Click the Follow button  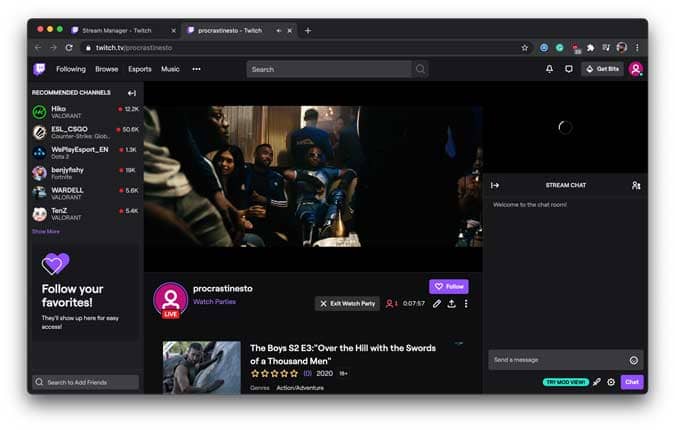(x=449, y=286)
